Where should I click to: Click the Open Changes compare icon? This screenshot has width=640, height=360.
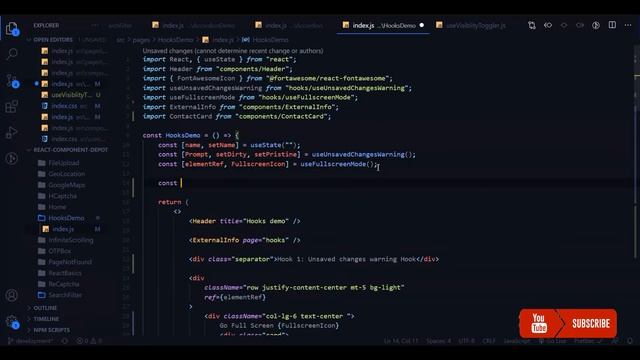point(531,25)
